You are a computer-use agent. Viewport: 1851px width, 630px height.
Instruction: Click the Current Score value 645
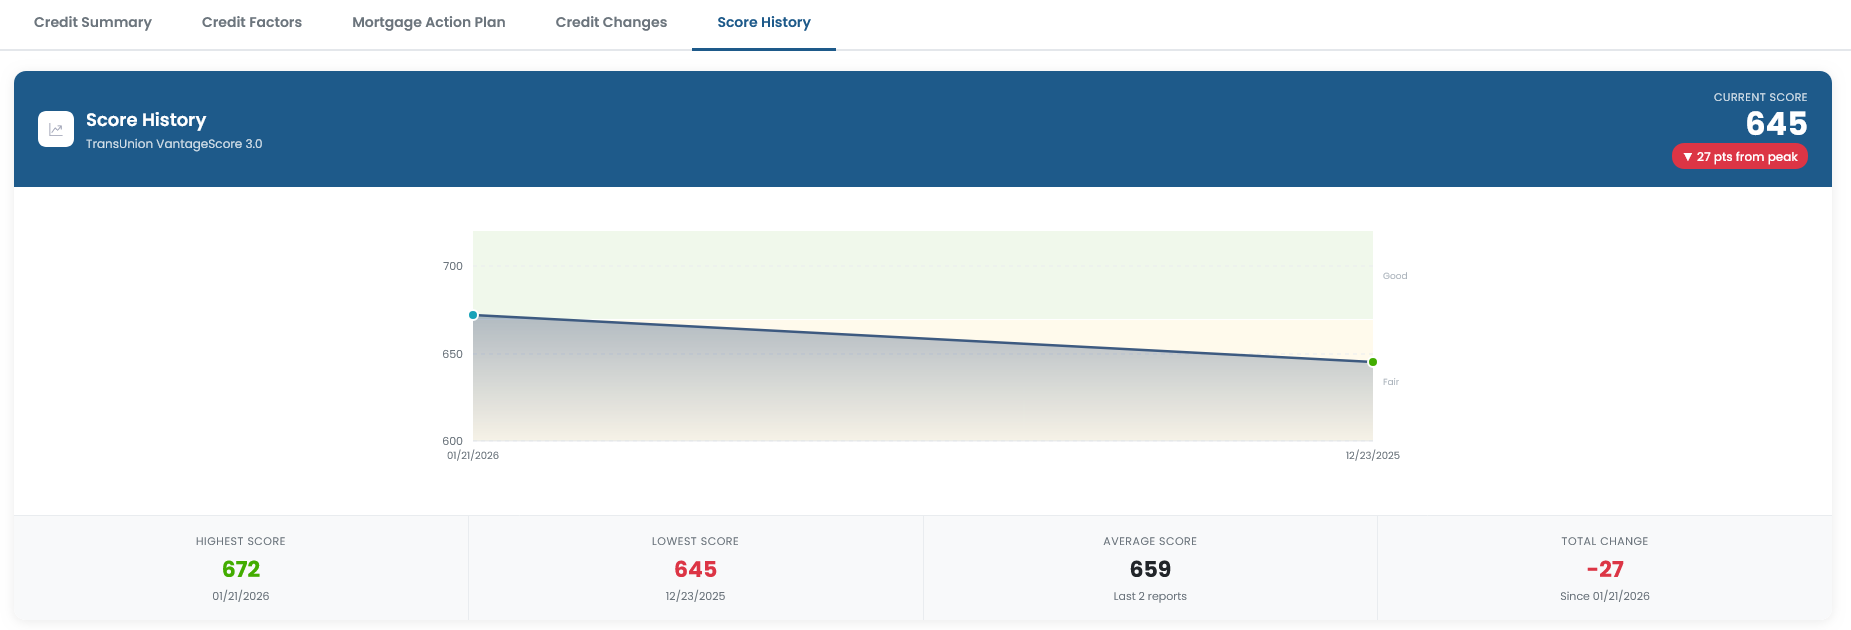(1778, 124)
